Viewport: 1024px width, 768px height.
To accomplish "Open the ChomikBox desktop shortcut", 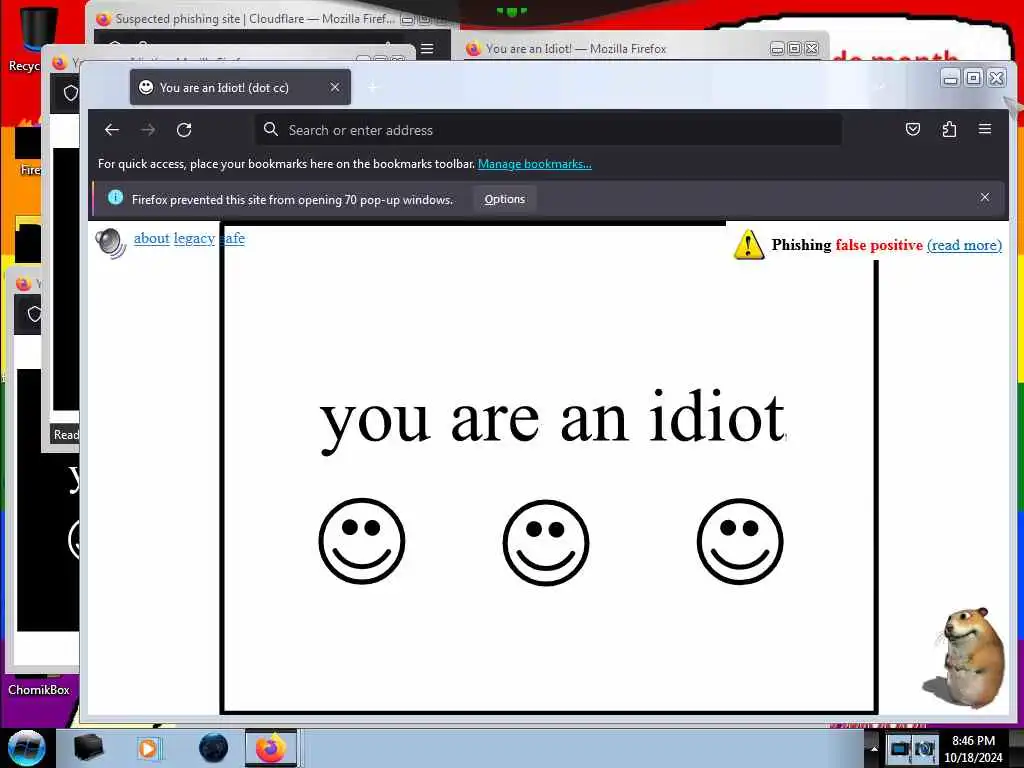I will [39, 690].
